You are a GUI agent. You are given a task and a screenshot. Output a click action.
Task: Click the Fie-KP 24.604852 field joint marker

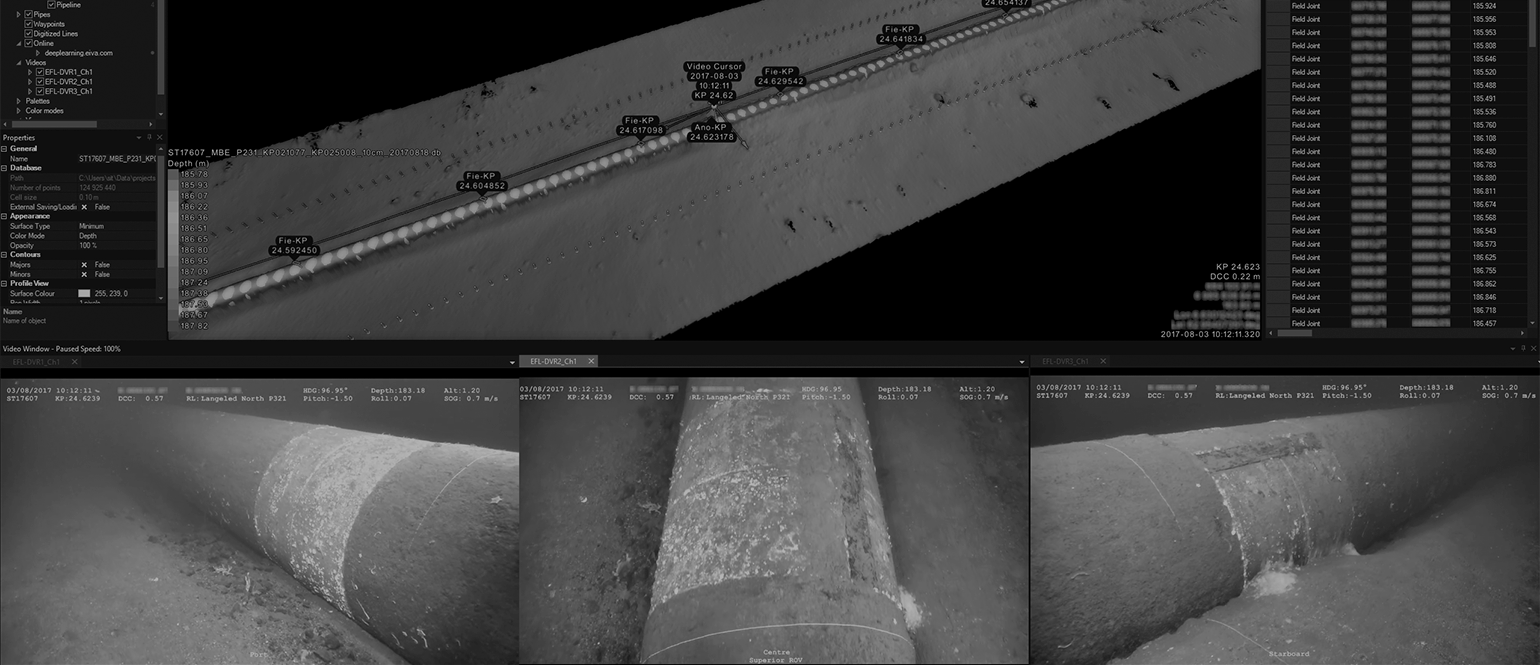click(x=481, y=182)
